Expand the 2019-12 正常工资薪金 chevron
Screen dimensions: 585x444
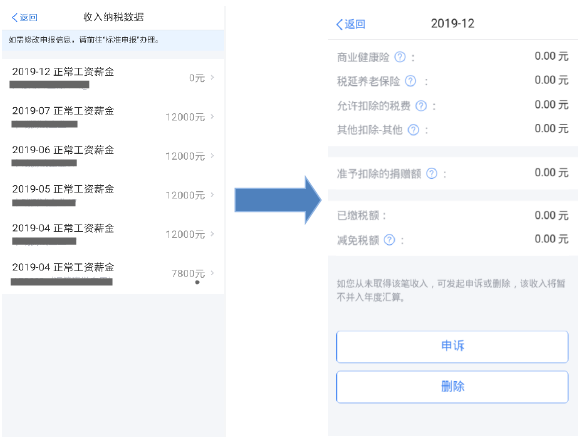212,77
